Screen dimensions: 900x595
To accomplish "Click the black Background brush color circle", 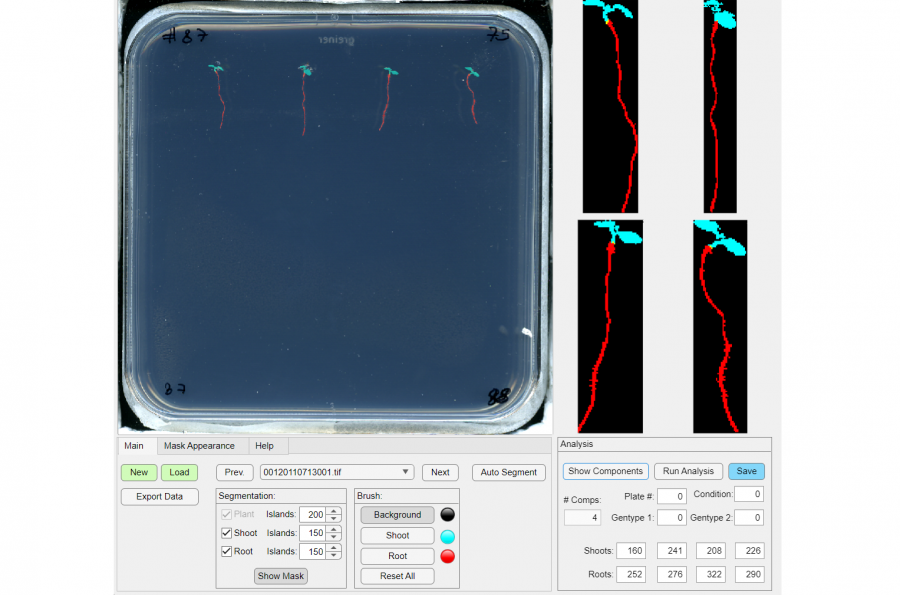I will point(448,515).
